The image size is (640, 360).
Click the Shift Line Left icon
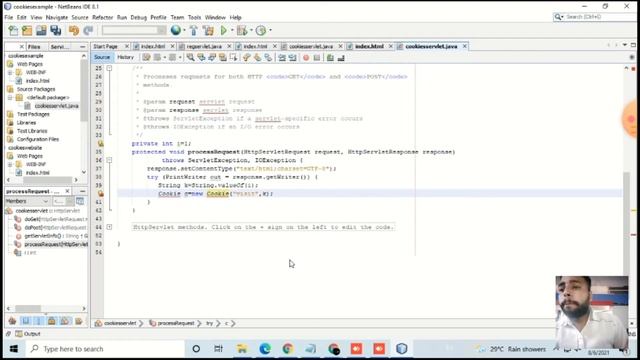point(282,58)
